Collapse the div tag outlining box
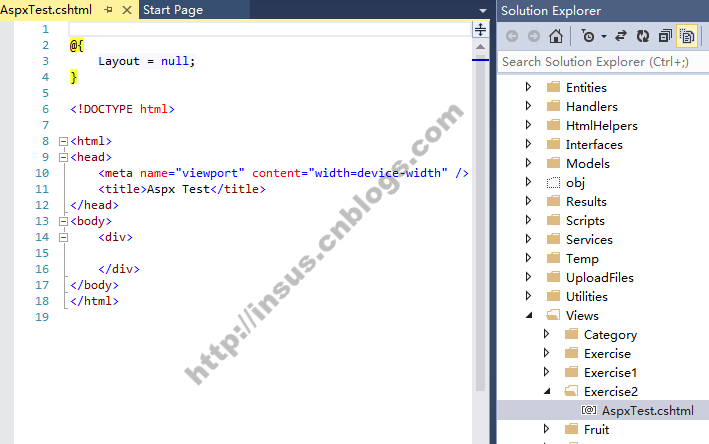 click(x=63, y=237)
